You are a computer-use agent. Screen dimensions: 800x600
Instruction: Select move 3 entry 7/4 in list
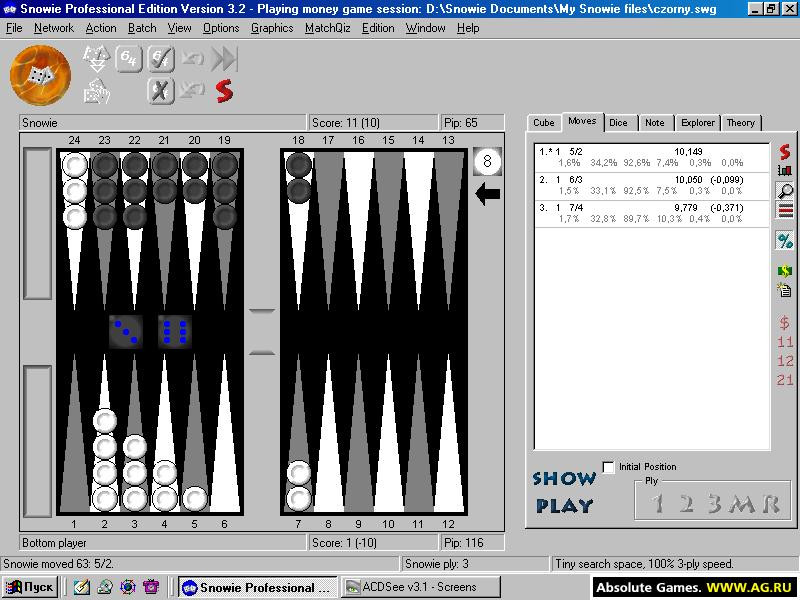[x=652, y=213]
